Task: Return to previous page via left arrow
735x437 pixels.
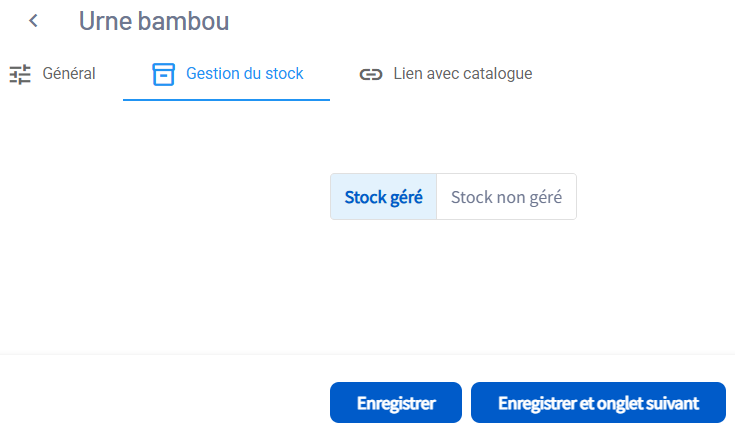Action: [34, 21]
